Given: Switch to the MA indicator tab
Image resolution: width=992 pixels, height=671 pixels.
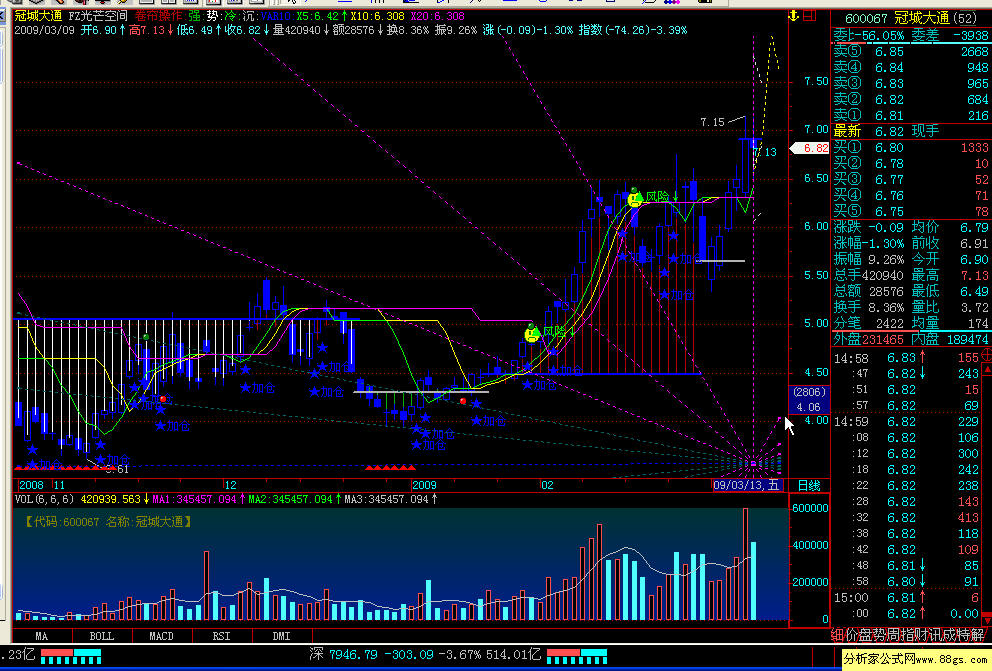Looking at the screenshot, I should 42,636.
